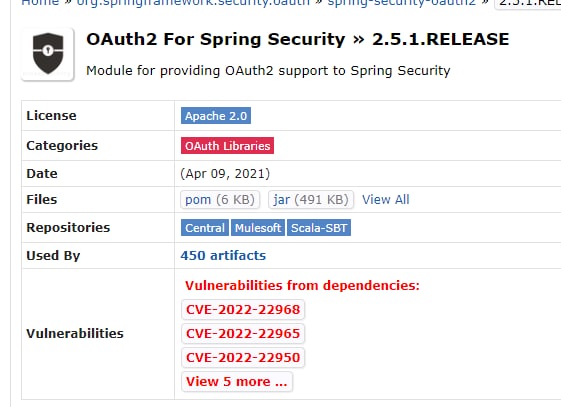The height and width of the screenshot is (407, 561).
Task: Click the shield lock artifact icon
Action: tap(48, 54)
